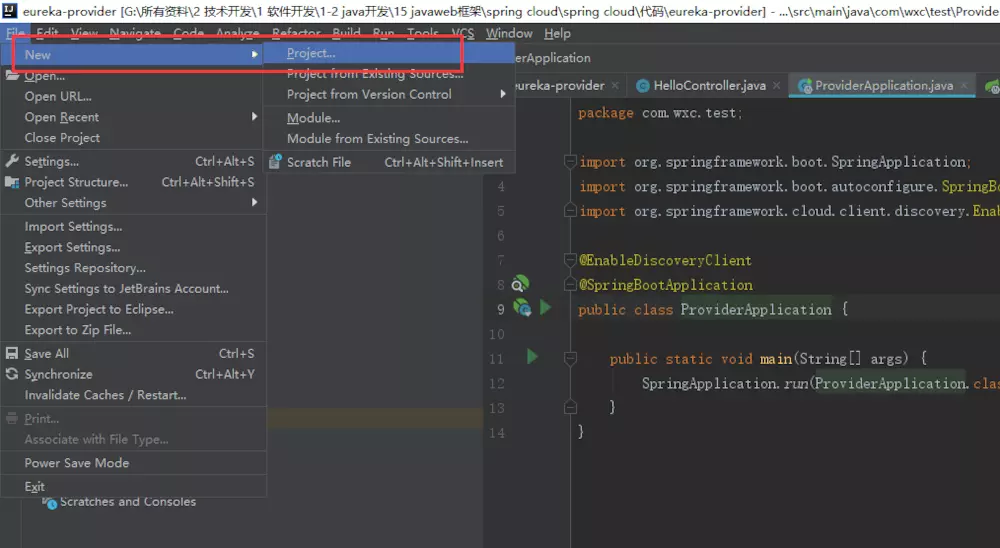Image resolution: width=1000 pixels, height=548 pixels.
Task: Click the fold end marker at the main method's closing brace
Action: click(570, 407)
